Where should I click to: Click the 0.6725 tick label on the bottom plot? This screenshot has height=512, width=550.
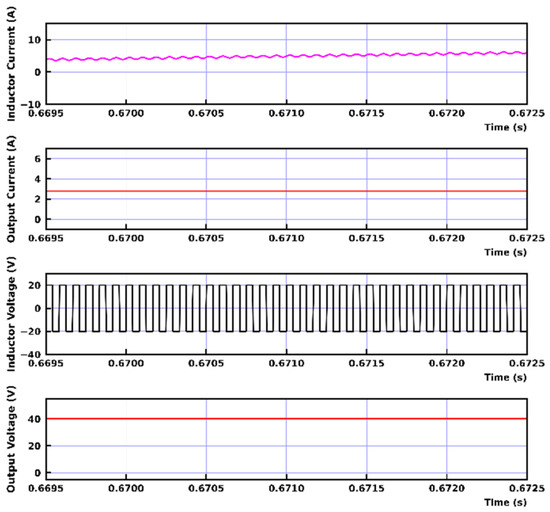click(x=527, y=488)
